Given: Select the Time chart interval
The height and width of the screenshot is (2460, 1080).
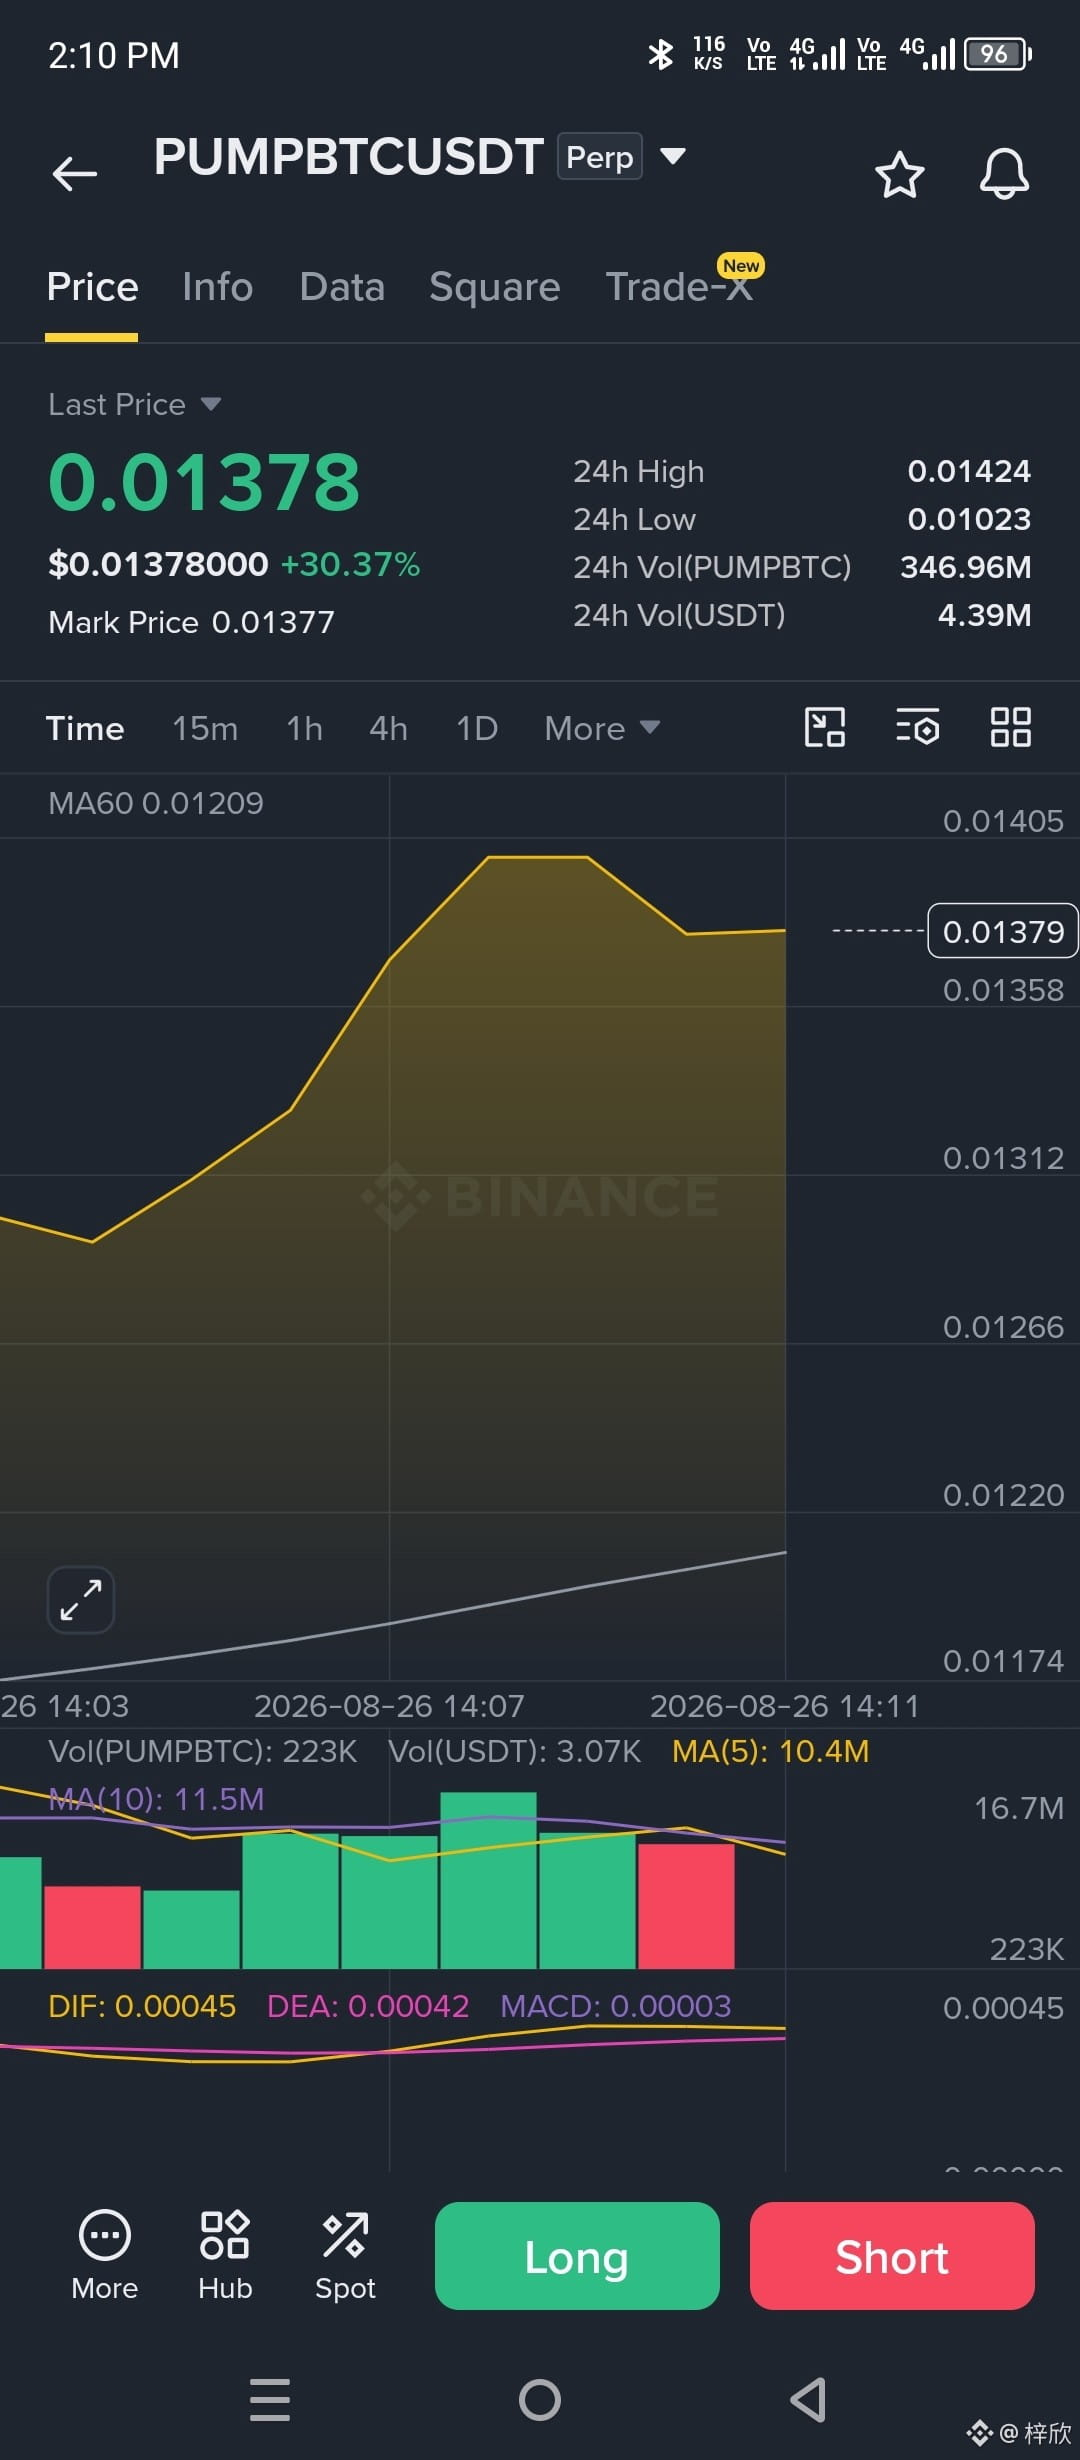Looking at the screenshot, I should (x=85, y=728).
